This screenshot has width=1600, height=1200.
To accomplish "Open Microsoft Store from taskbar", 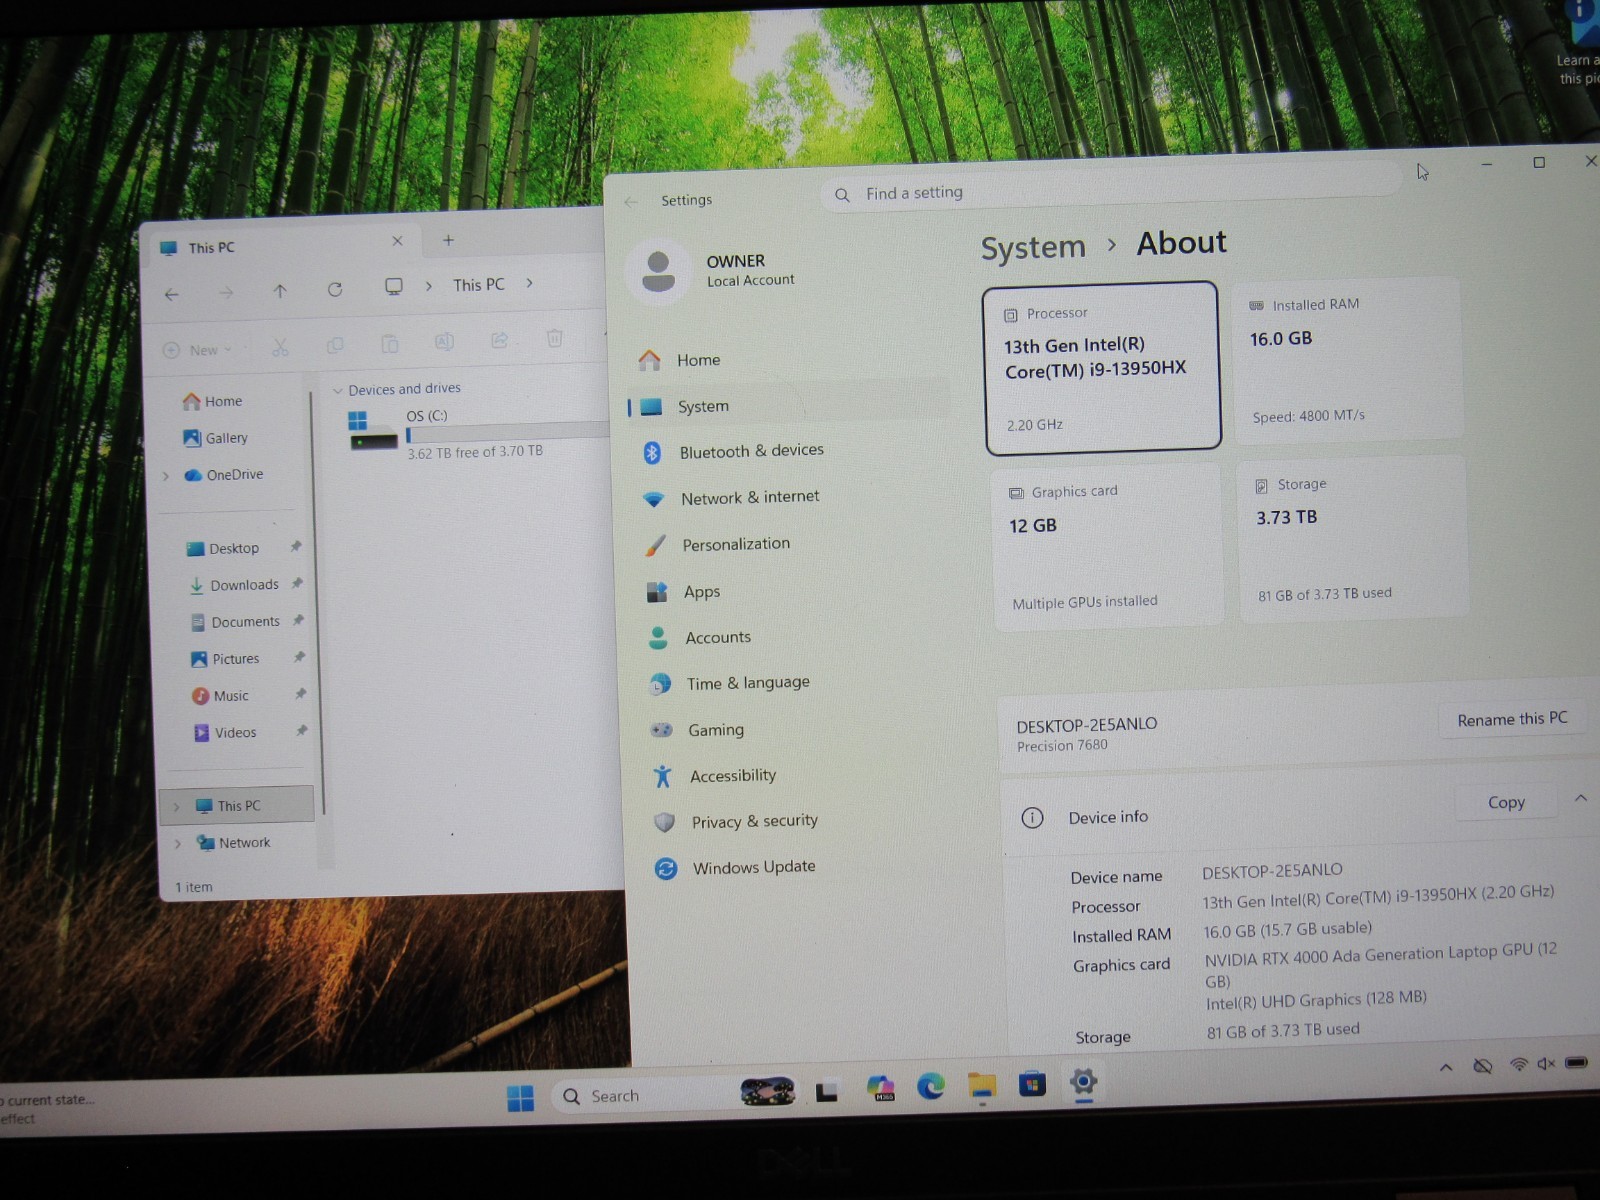I will coord(1032,1083).
